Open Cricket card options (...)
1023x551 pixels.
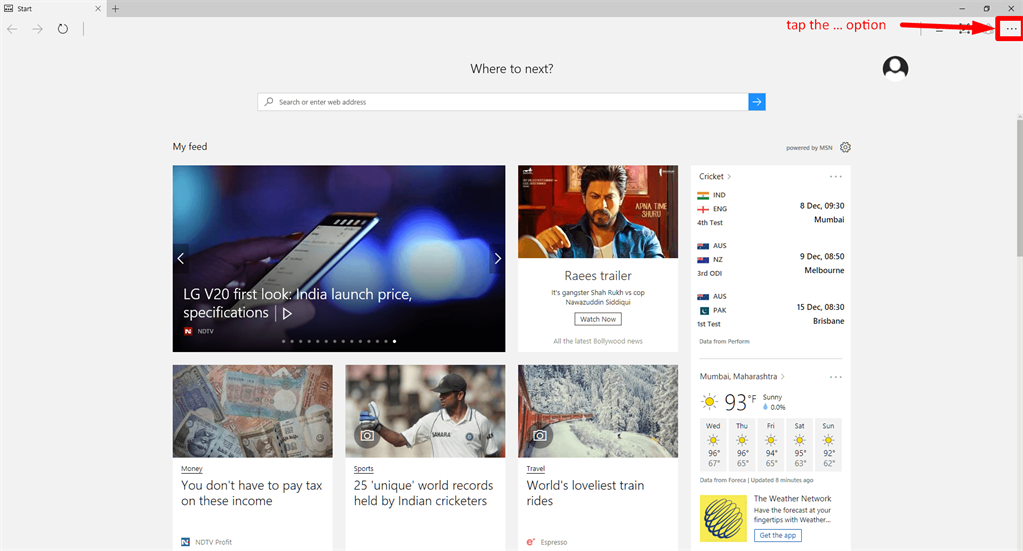pos(836,177)
